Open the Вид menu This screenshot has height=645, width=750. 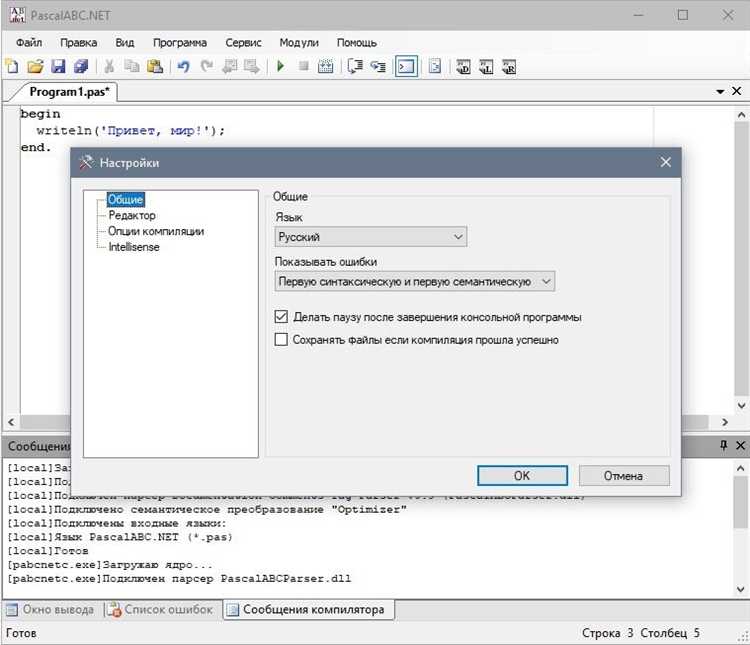[x=125, y=43]
